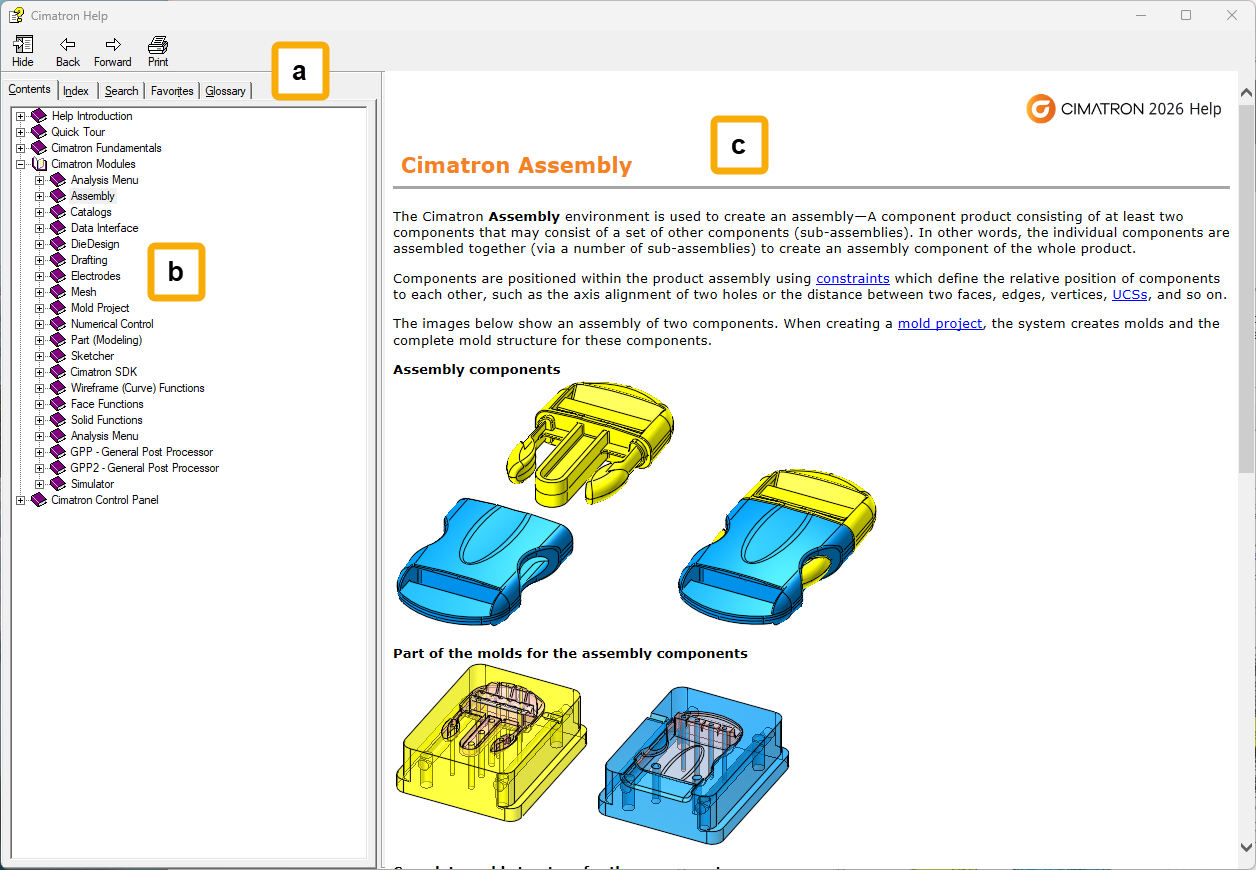Screen dimensions: 1256x870
Task: Click the open book icon beside Cimatron Modules
Action: coord(39,164)
